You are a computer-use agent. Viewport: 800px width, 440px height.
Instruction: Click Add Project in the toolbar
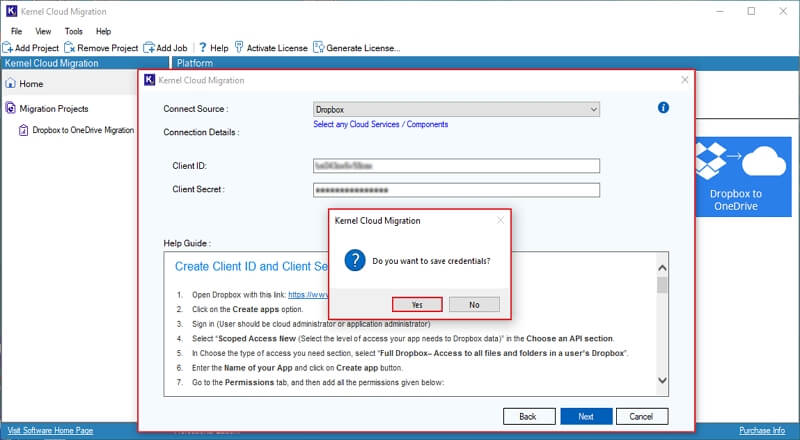tap(31, 48)
